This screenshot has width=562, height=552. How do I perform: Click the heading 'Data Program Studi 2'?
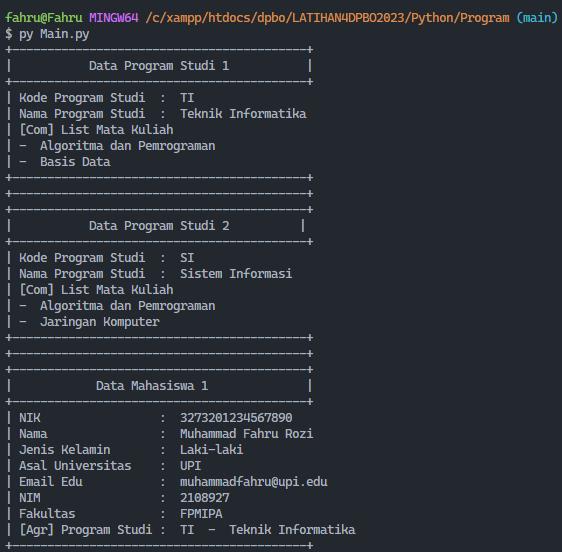pyautogui.click(x=159, y=226)
